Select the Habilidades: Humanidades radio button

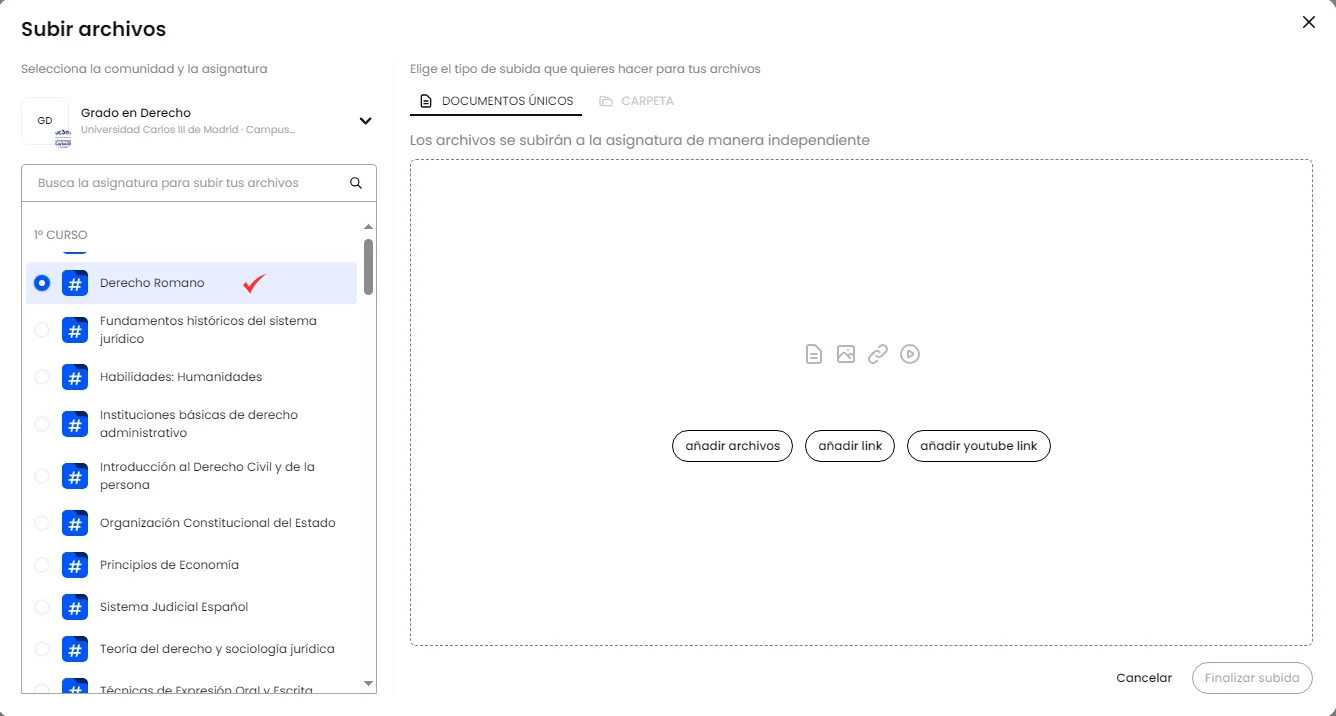pos(42,377)
